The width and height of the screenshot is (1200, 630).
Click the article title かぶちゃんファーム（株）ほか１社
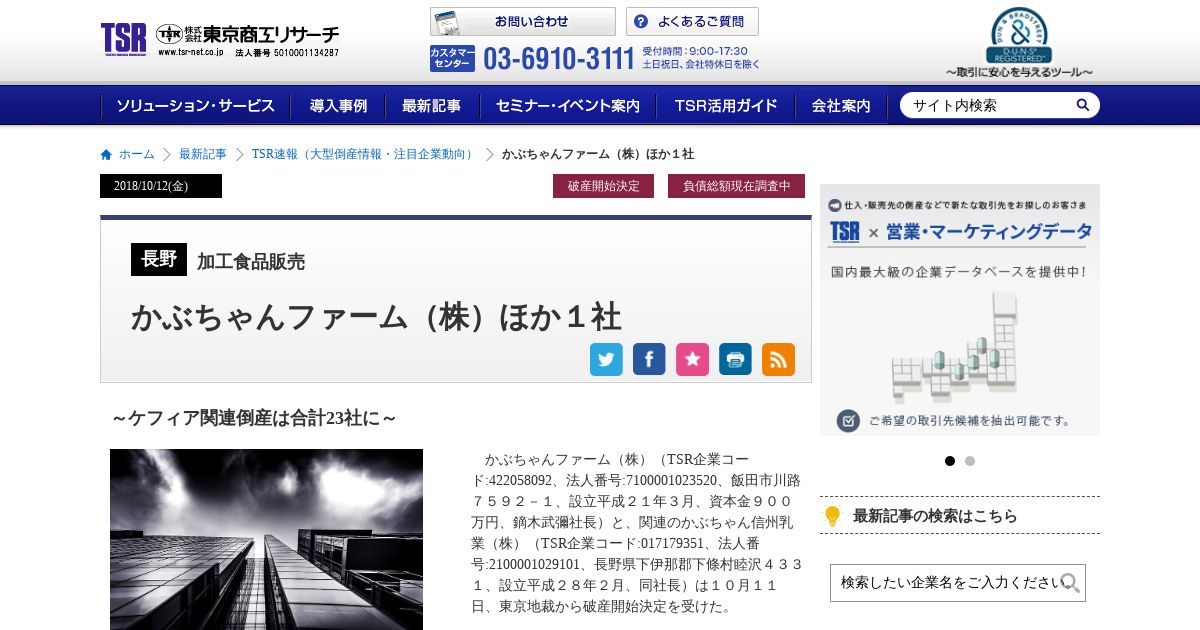point(376,317)
